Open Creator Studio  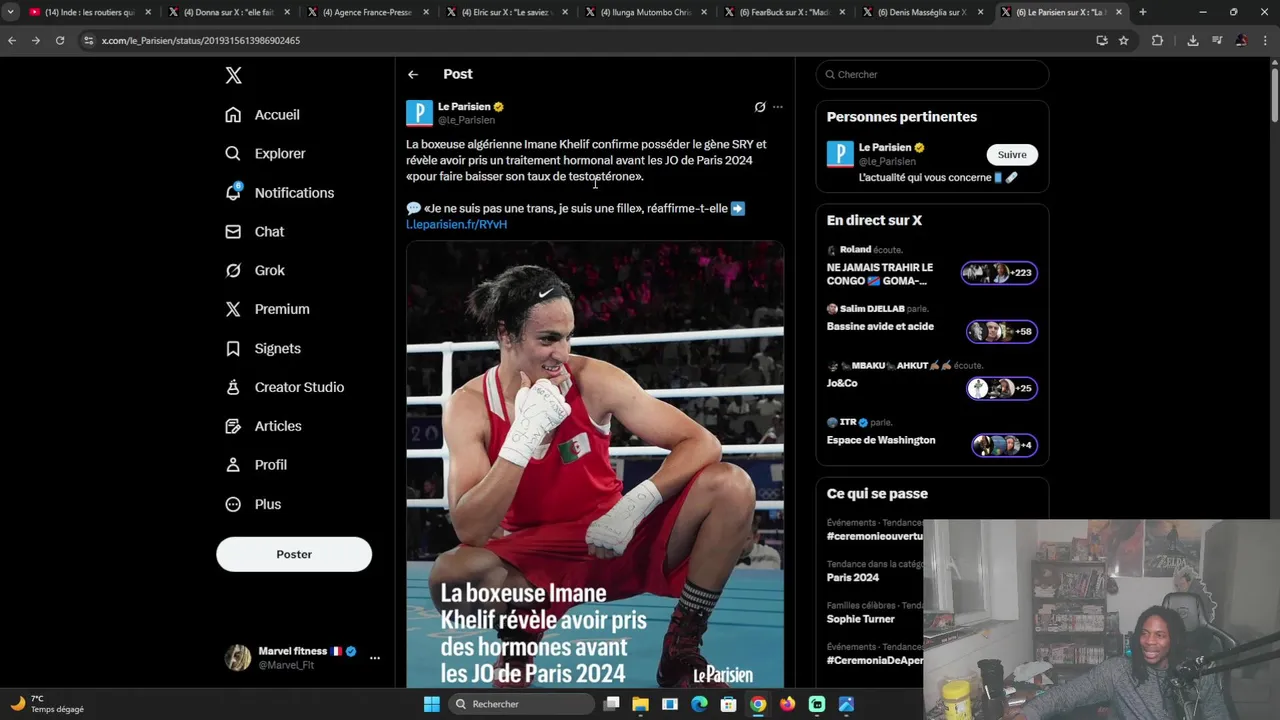coord(285,388)
